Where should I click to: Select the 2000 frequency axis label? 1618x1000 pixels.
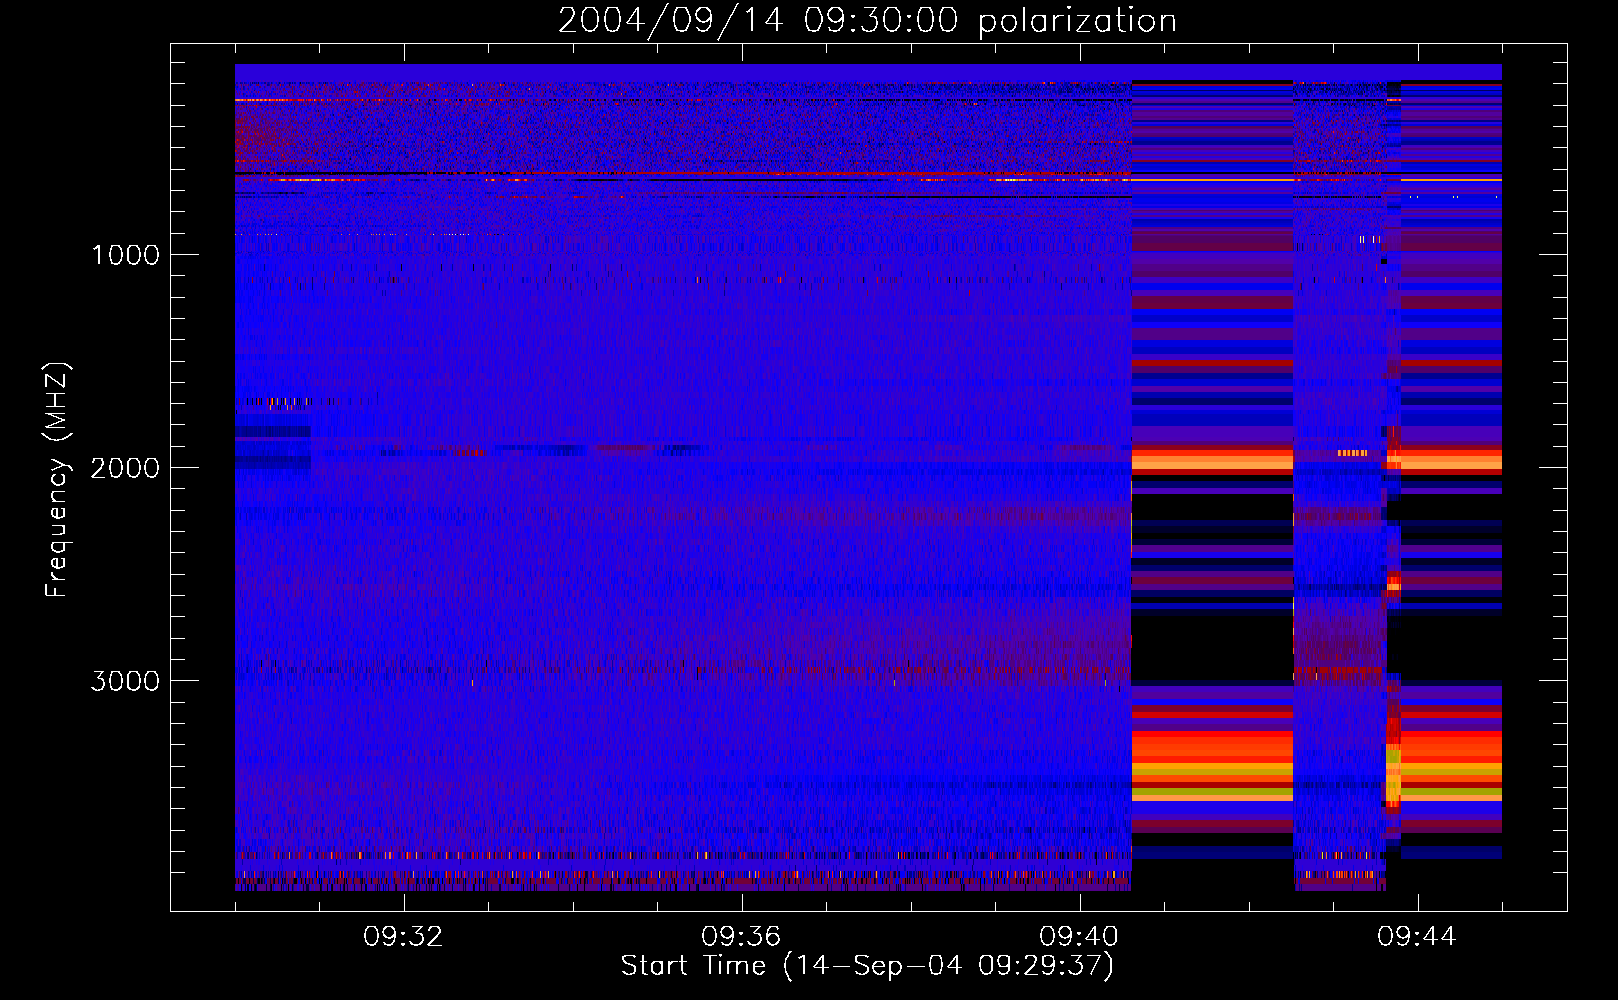point(125,468)
